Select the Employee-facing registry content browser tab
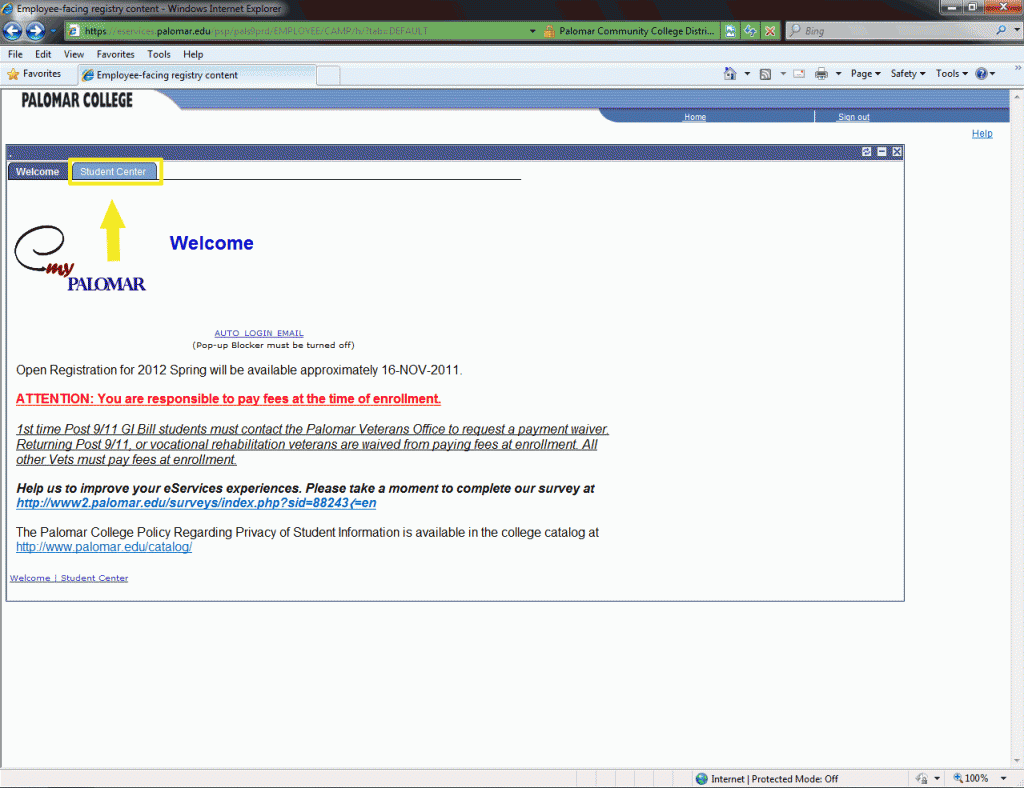 click(196, 75)
